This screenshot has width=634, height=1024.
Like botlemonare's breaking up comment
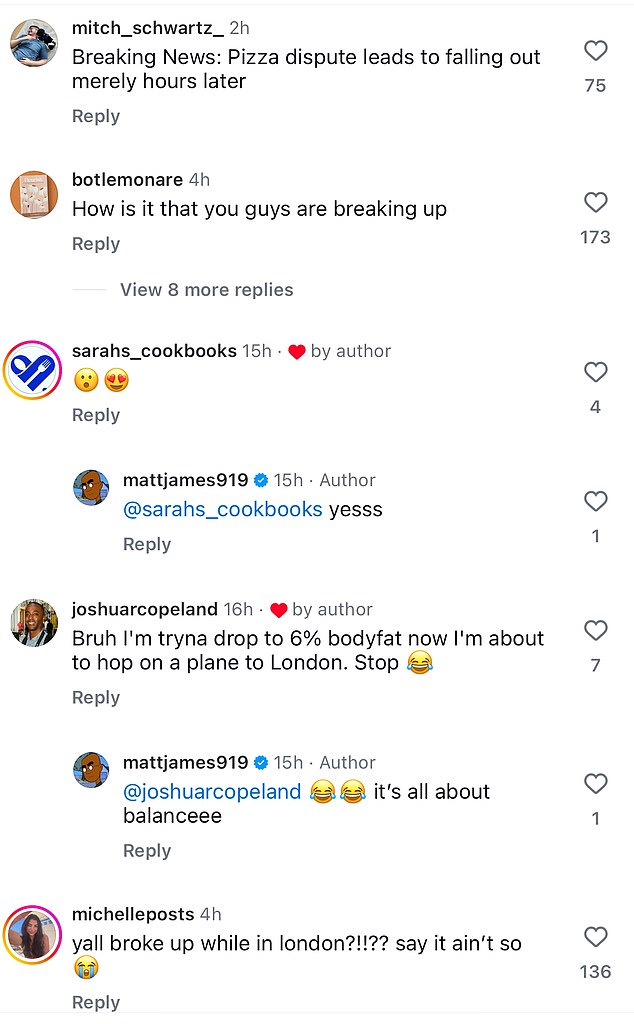coord(595,202)
